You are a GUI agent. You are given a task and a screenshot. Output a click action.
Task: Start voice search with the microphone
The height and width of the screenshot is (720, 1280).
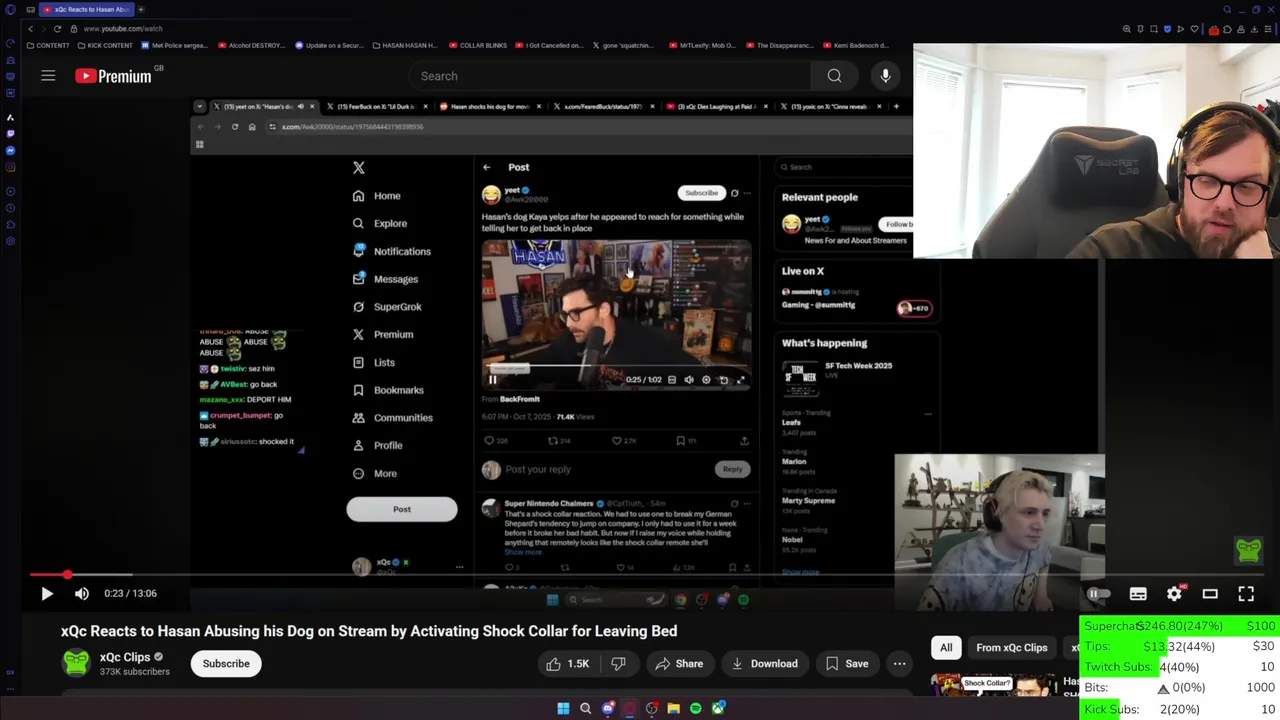(x=885, y=76)
